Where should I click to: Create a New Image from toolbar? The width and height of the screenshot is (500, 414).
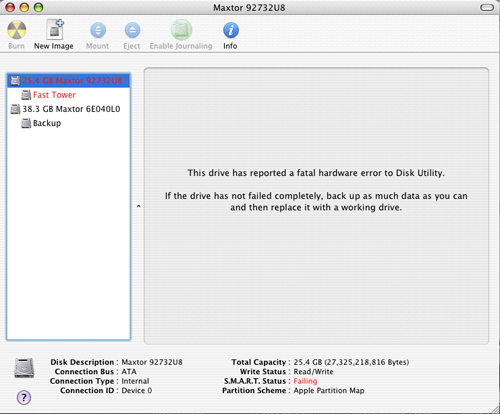click(x=55, y=30)
